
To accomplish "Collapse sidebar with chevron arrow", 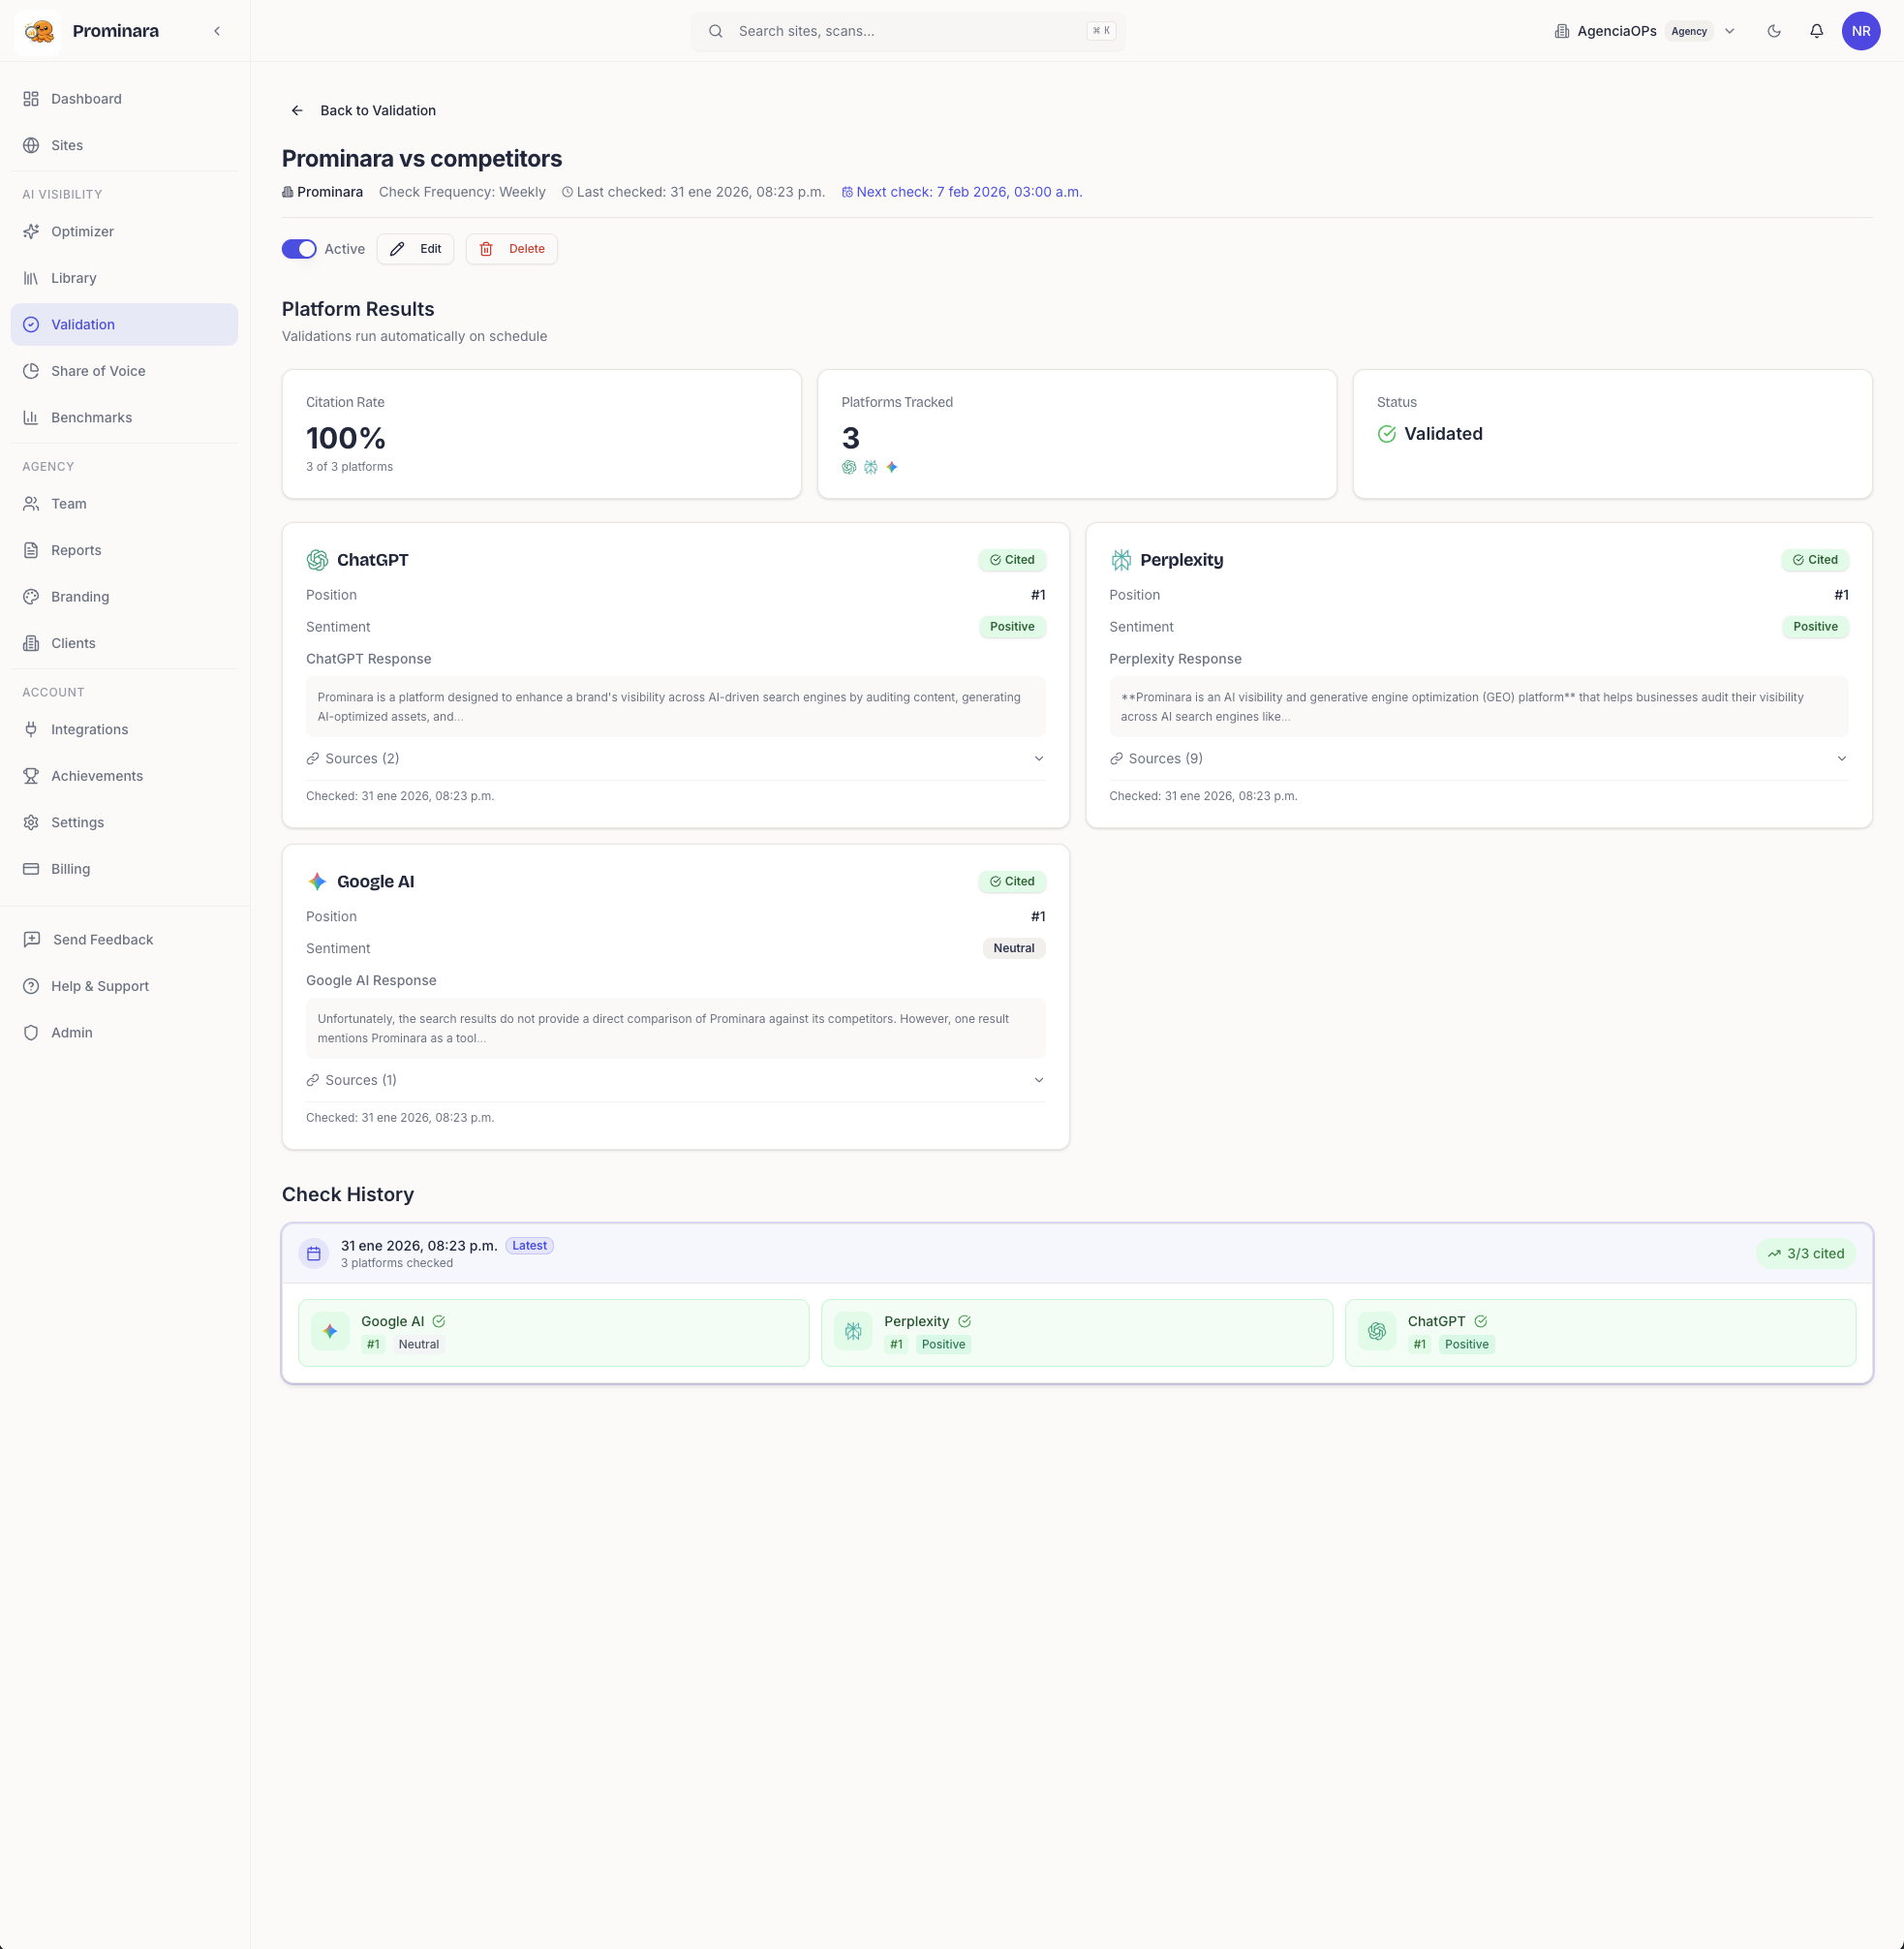I will (x=217, y=31).
